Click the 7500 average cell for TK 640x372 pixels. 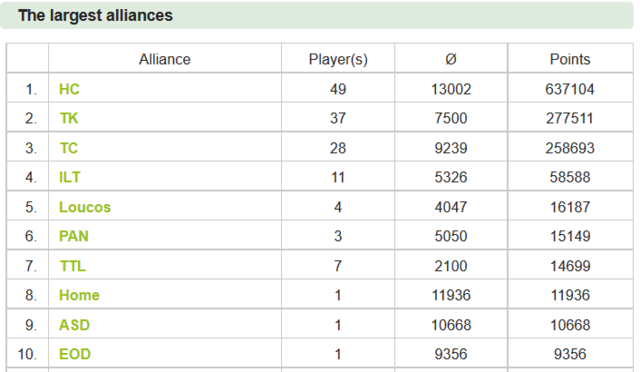coord(451,117)
